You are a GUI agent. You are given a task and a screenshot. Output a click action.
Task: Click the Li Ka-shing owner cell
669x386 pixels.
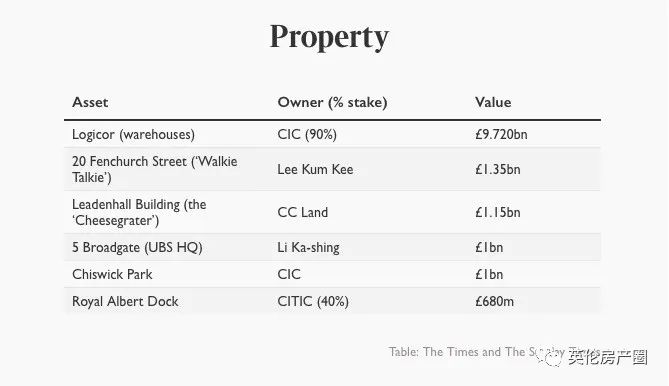[308, 247]
